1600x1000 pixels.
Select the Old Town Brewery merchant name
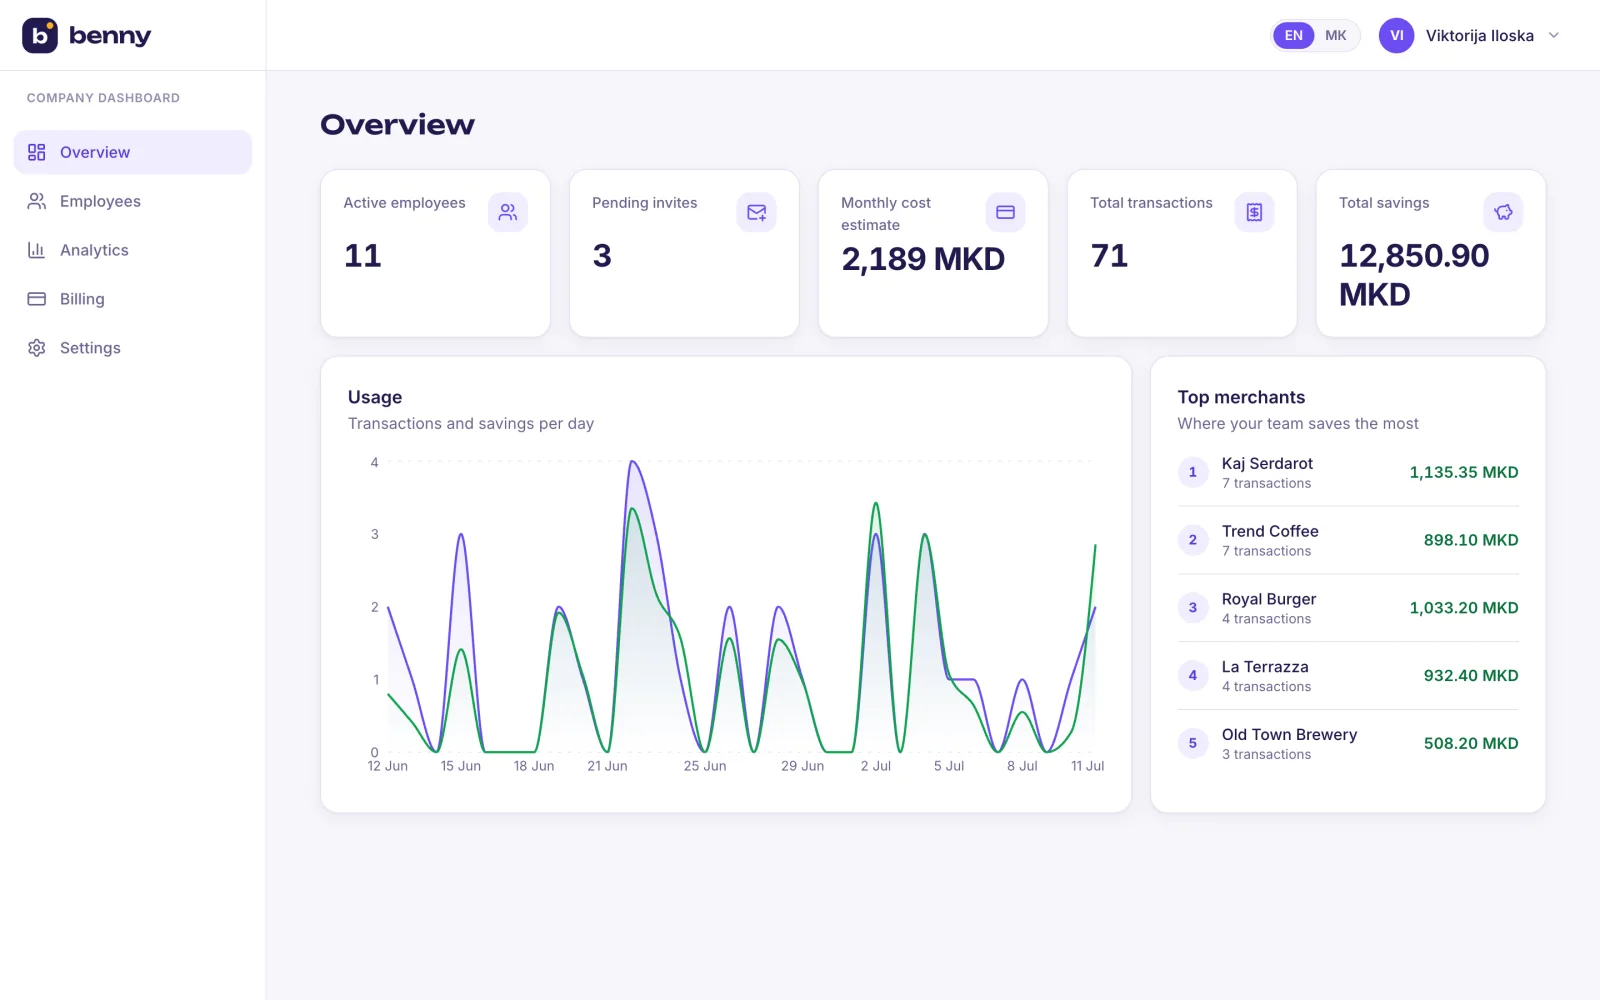pos(1289,735)
